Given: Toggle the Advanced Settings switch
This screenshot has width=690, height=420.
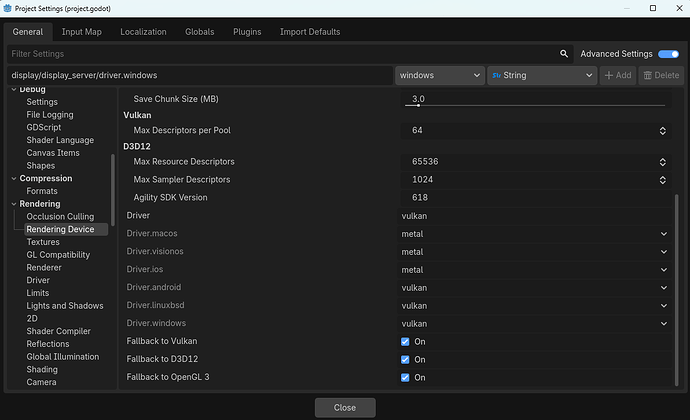Looking at the screenshot, I should click(669, 54).
